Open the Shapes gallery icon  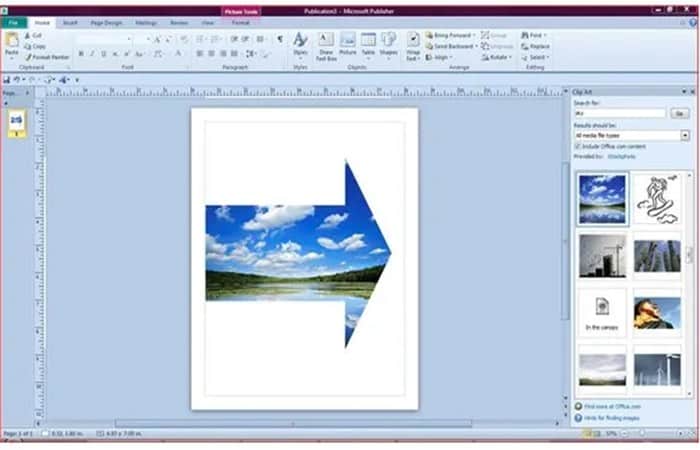click(388, 44)
